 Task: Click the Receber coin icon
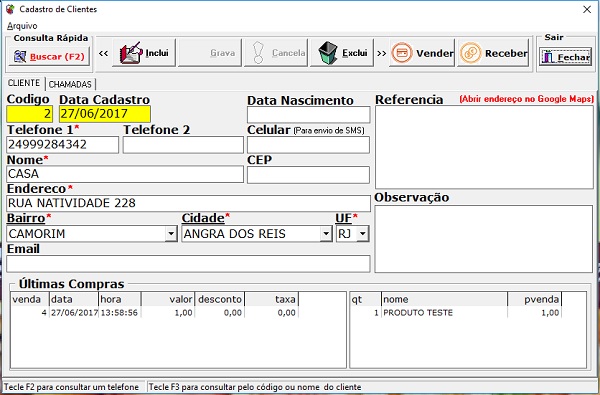coord(471,53)
